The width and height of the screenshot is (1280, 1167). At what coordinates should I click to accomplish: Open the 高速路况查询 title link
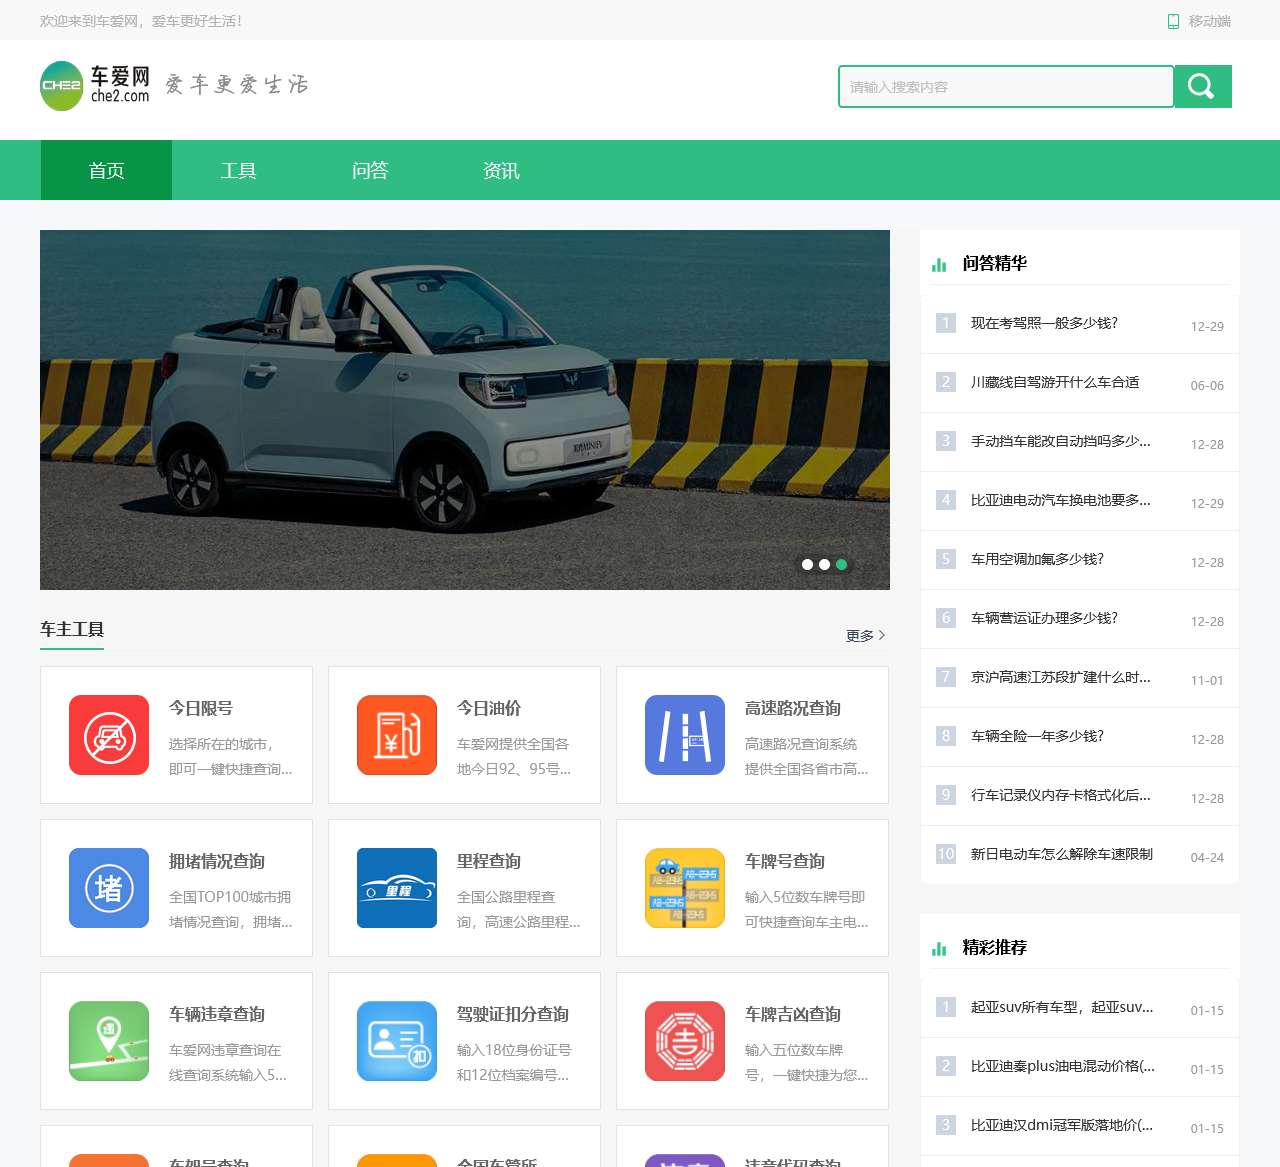[793, 708]
